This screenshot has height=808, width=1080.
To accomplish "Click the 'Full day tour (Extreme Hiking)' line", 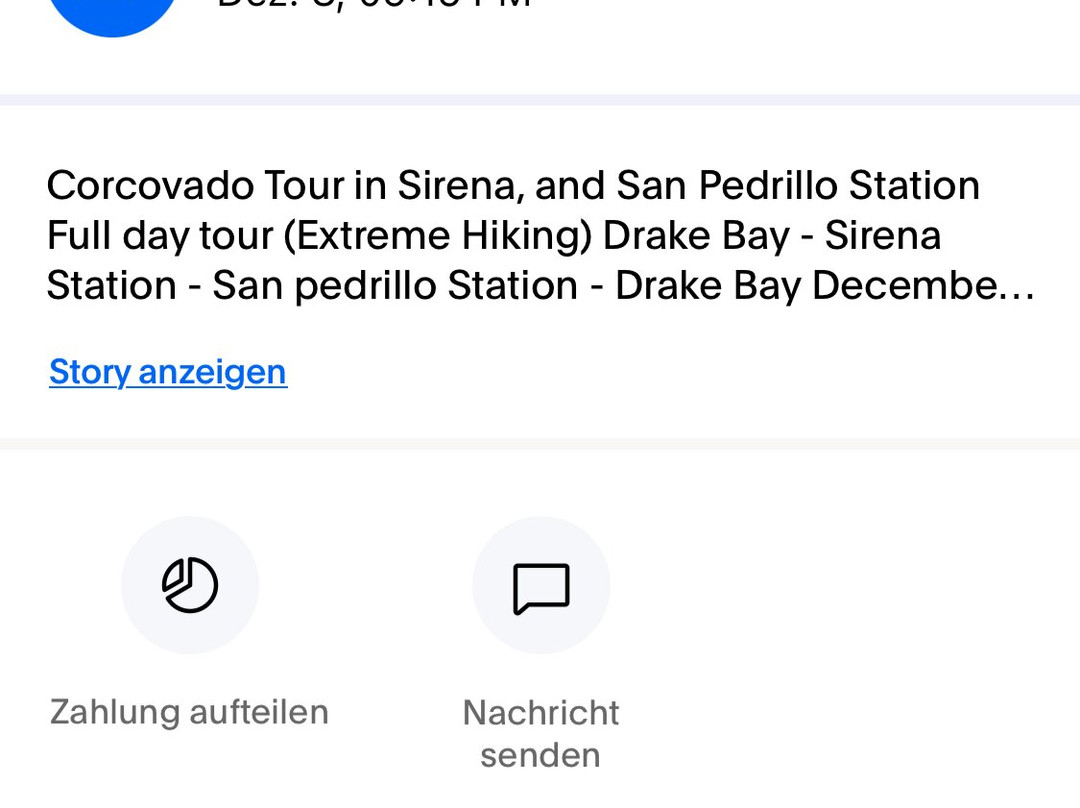I will [320, 236].
